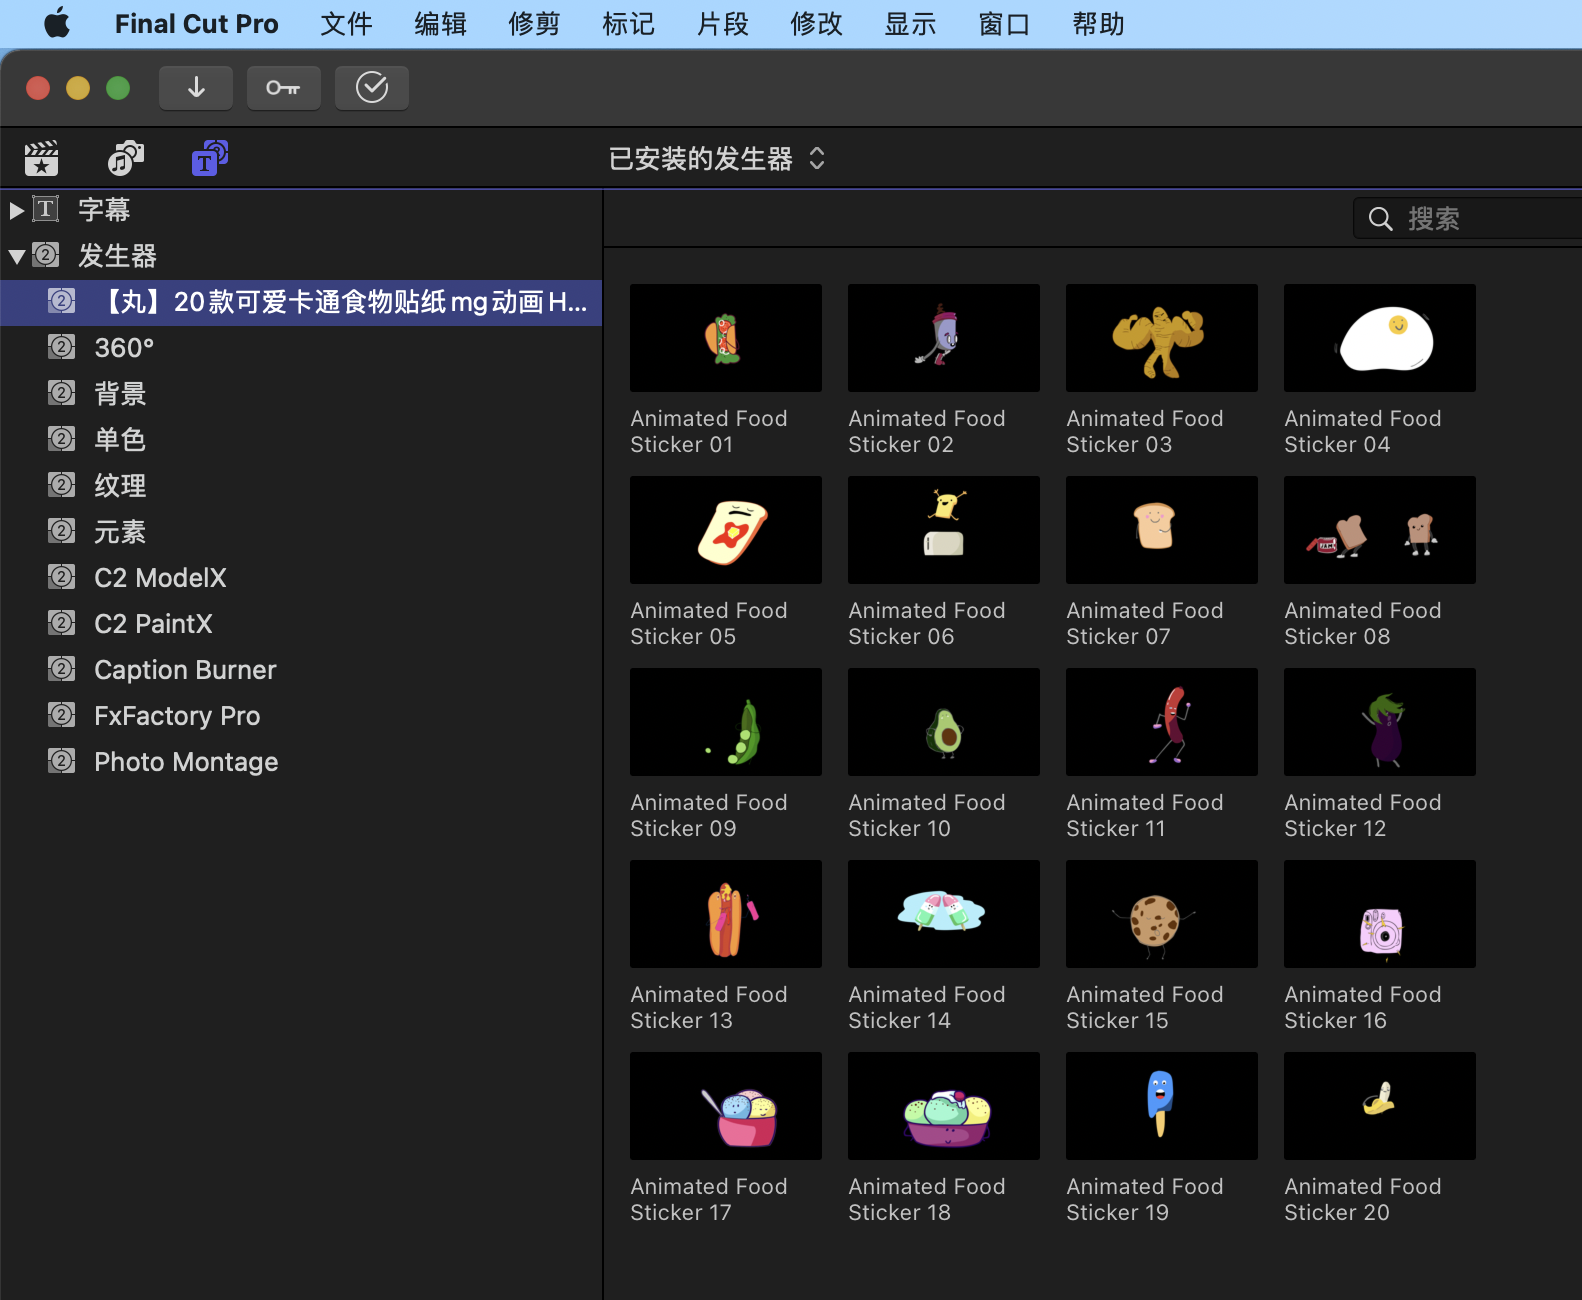The width and height of the screenshot is (1582, 1300).
Task: Show the photos and audio sidebar icon
Action: pos(126,158)
